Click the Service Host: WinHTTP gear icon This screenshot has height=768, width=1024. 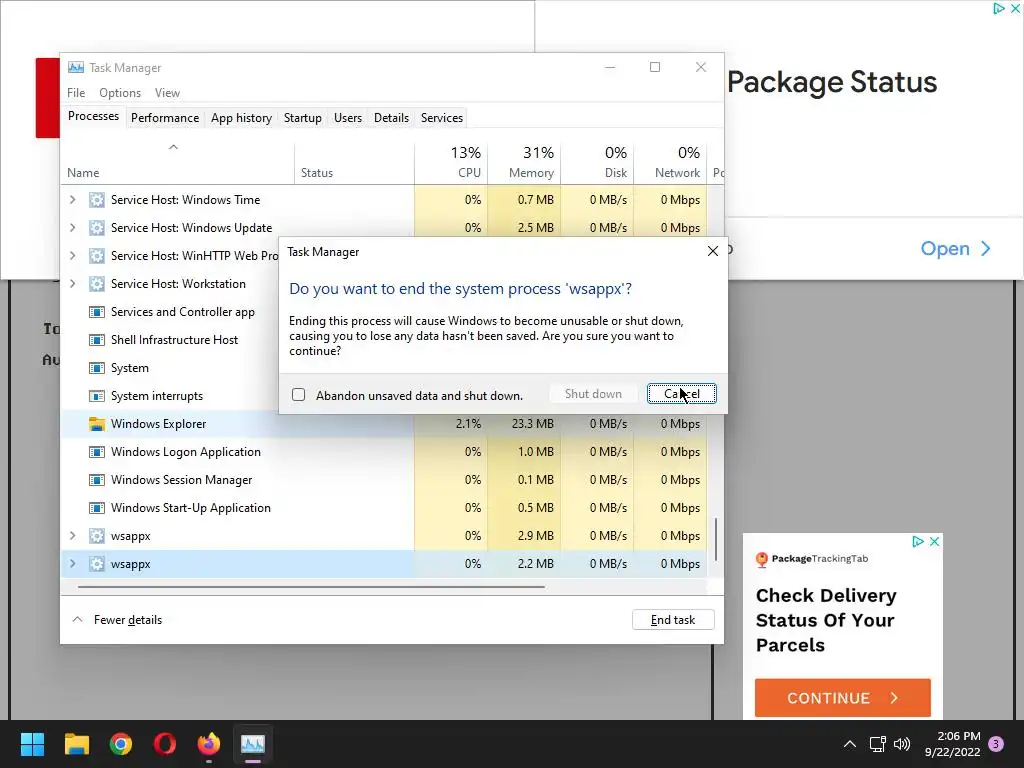[97, 256]
